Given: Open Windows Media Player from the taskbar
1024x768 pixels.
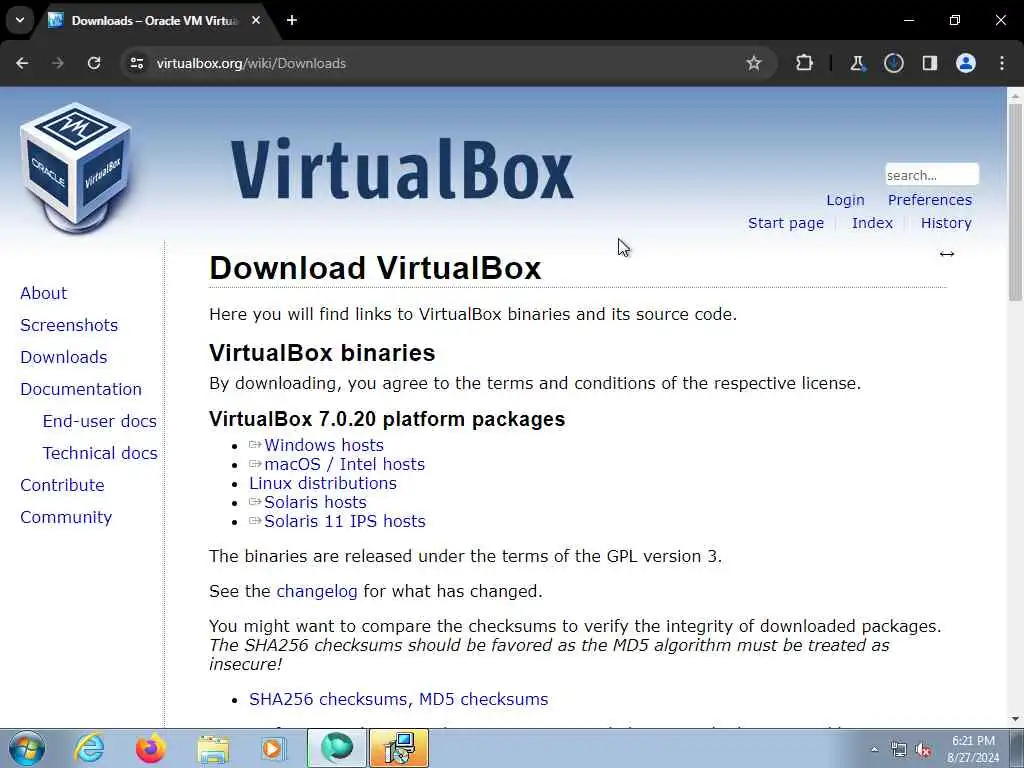Looking at the screenshot, I should [272, 748].
